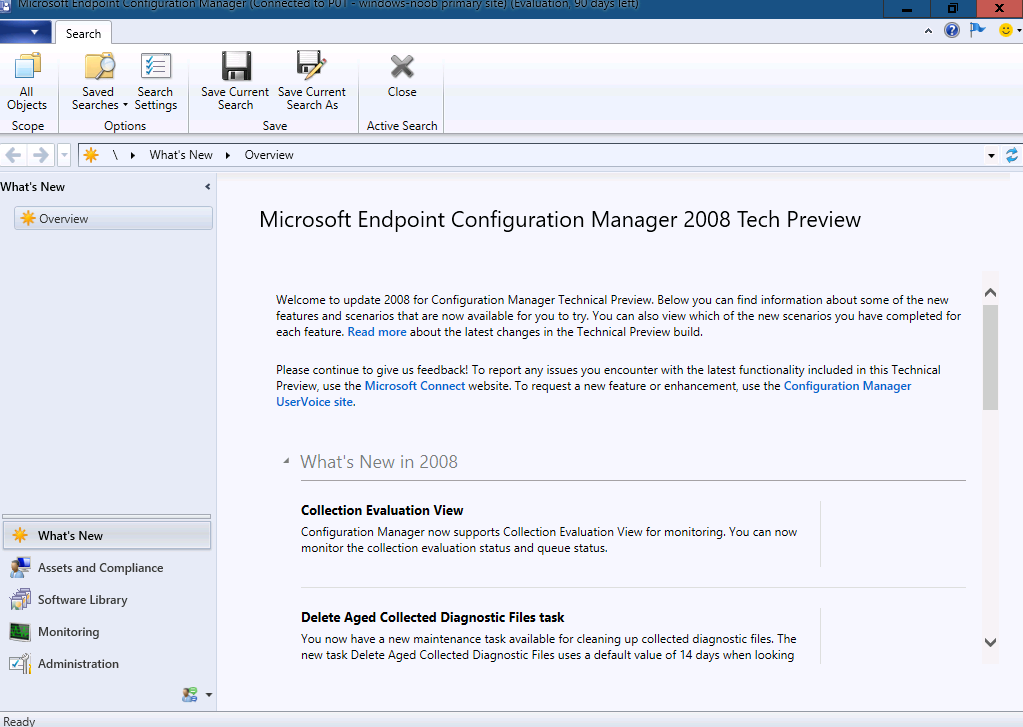Click the Software Library workspace icon
The width and height of the screenshot is (1023, 727).
20,600
